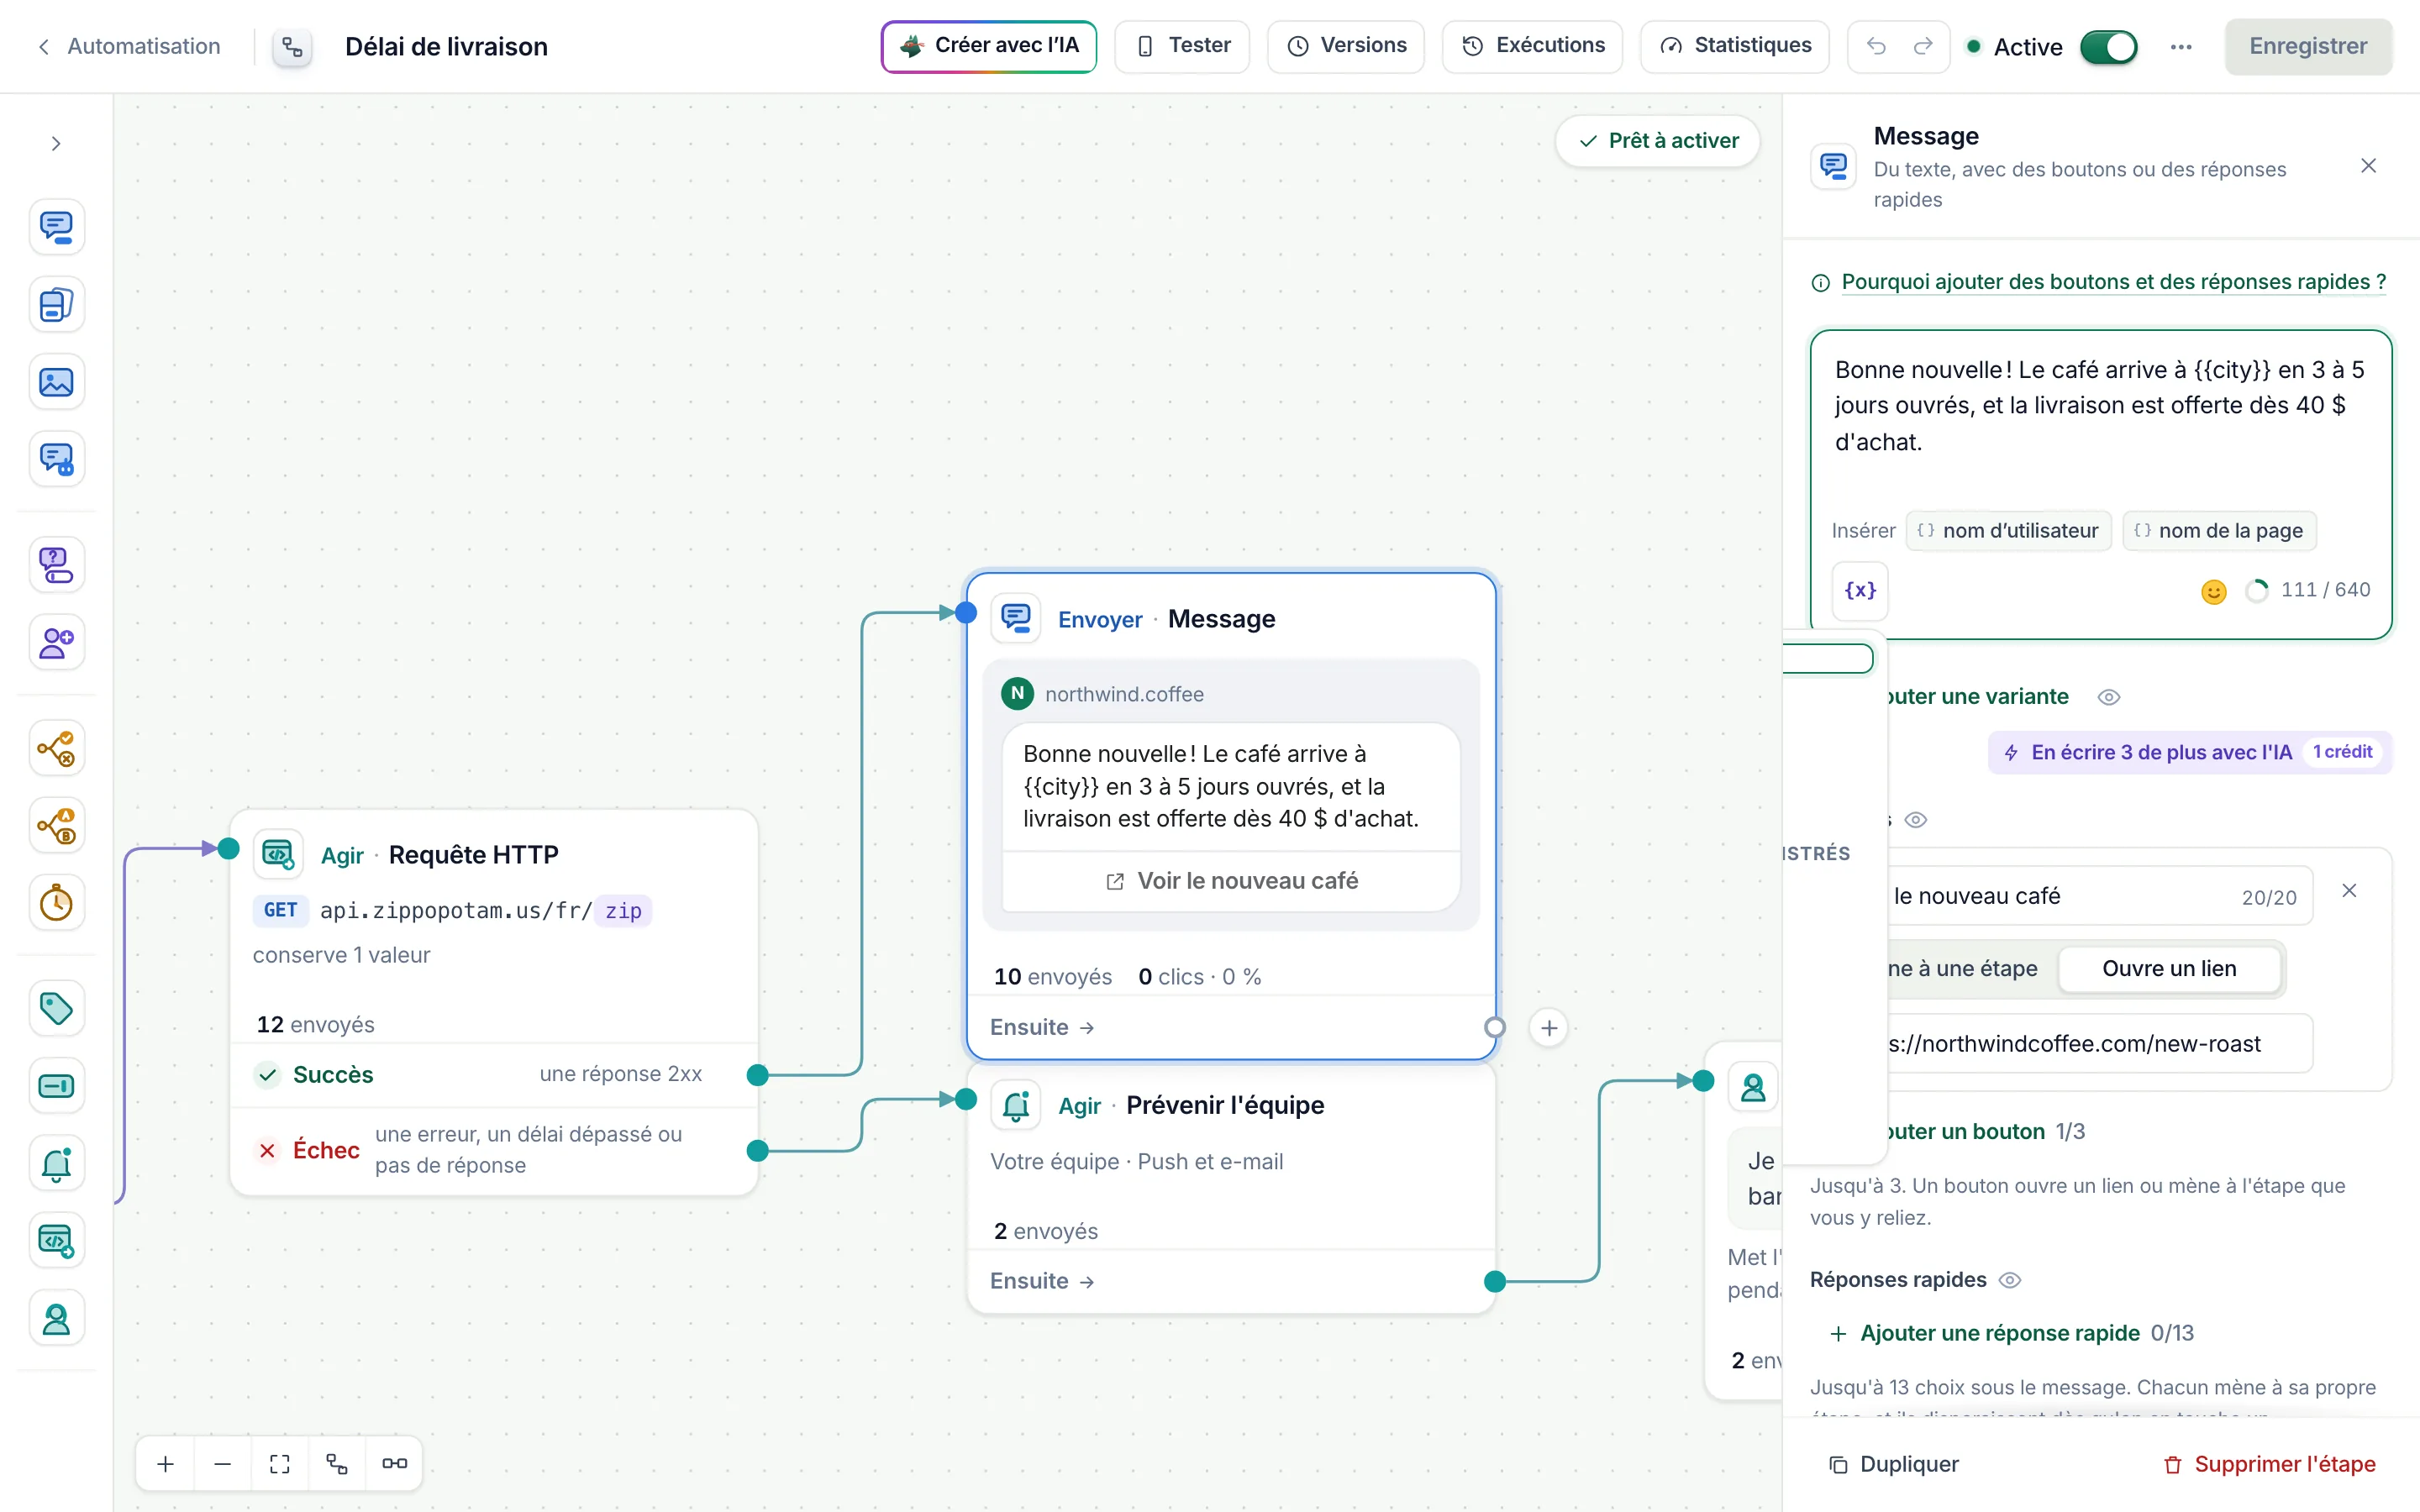
Task: Open the link about boutons et réponses rapides
Action: coord(2114,282)
